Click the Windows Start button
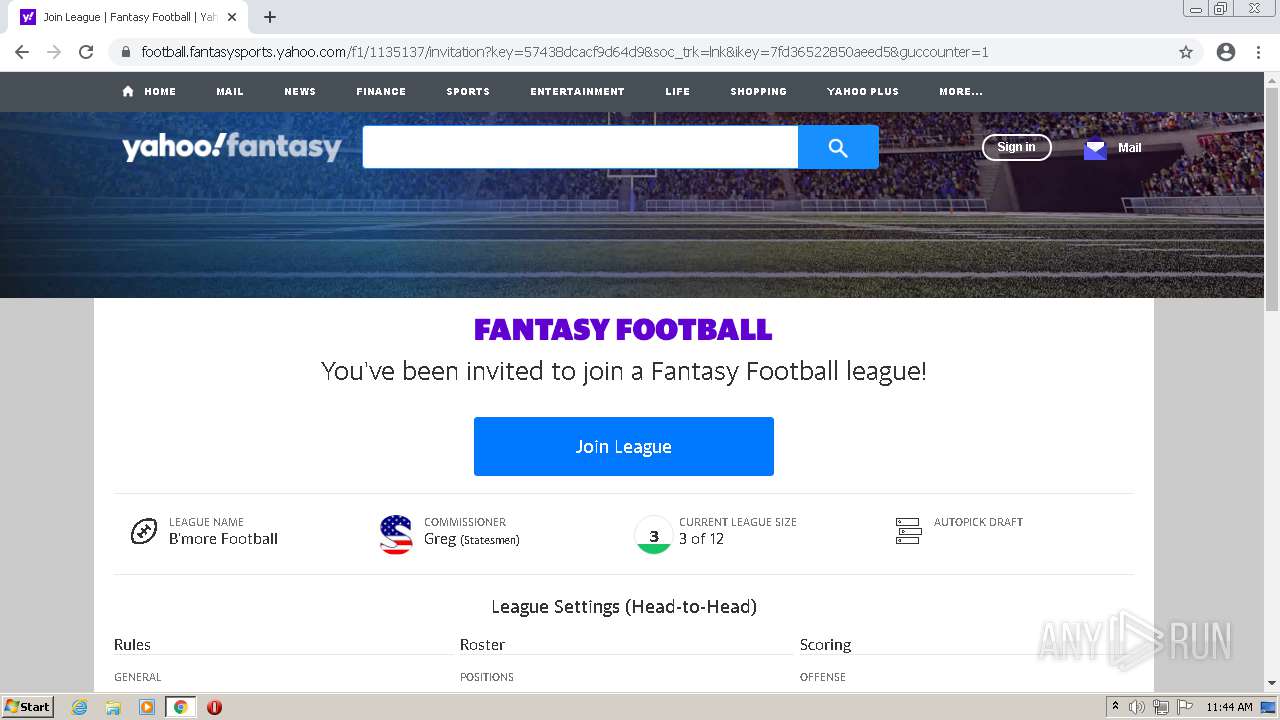The image size is (1280, 720). [x=27, y=706]
